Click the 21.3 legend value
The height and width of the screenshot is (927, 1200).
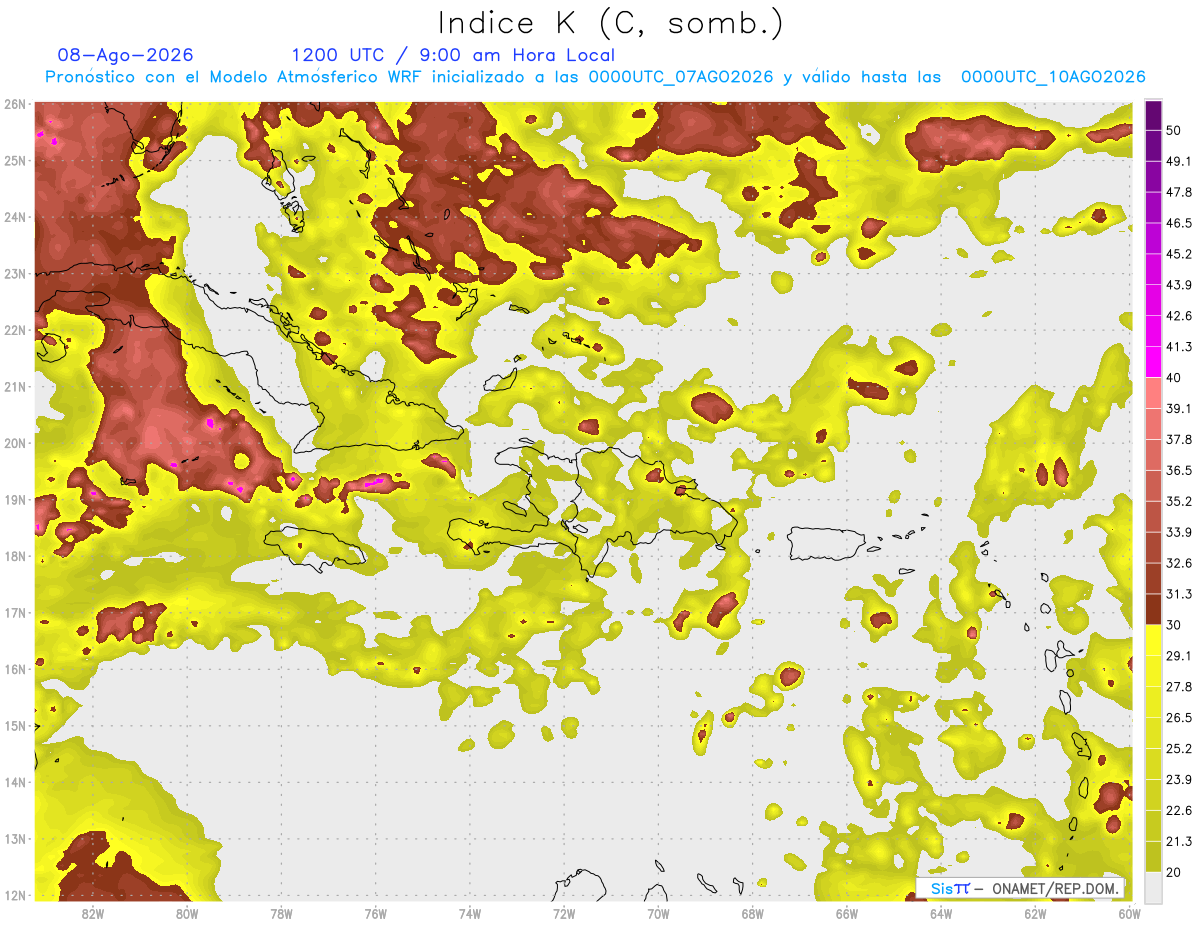[1179, 841]
